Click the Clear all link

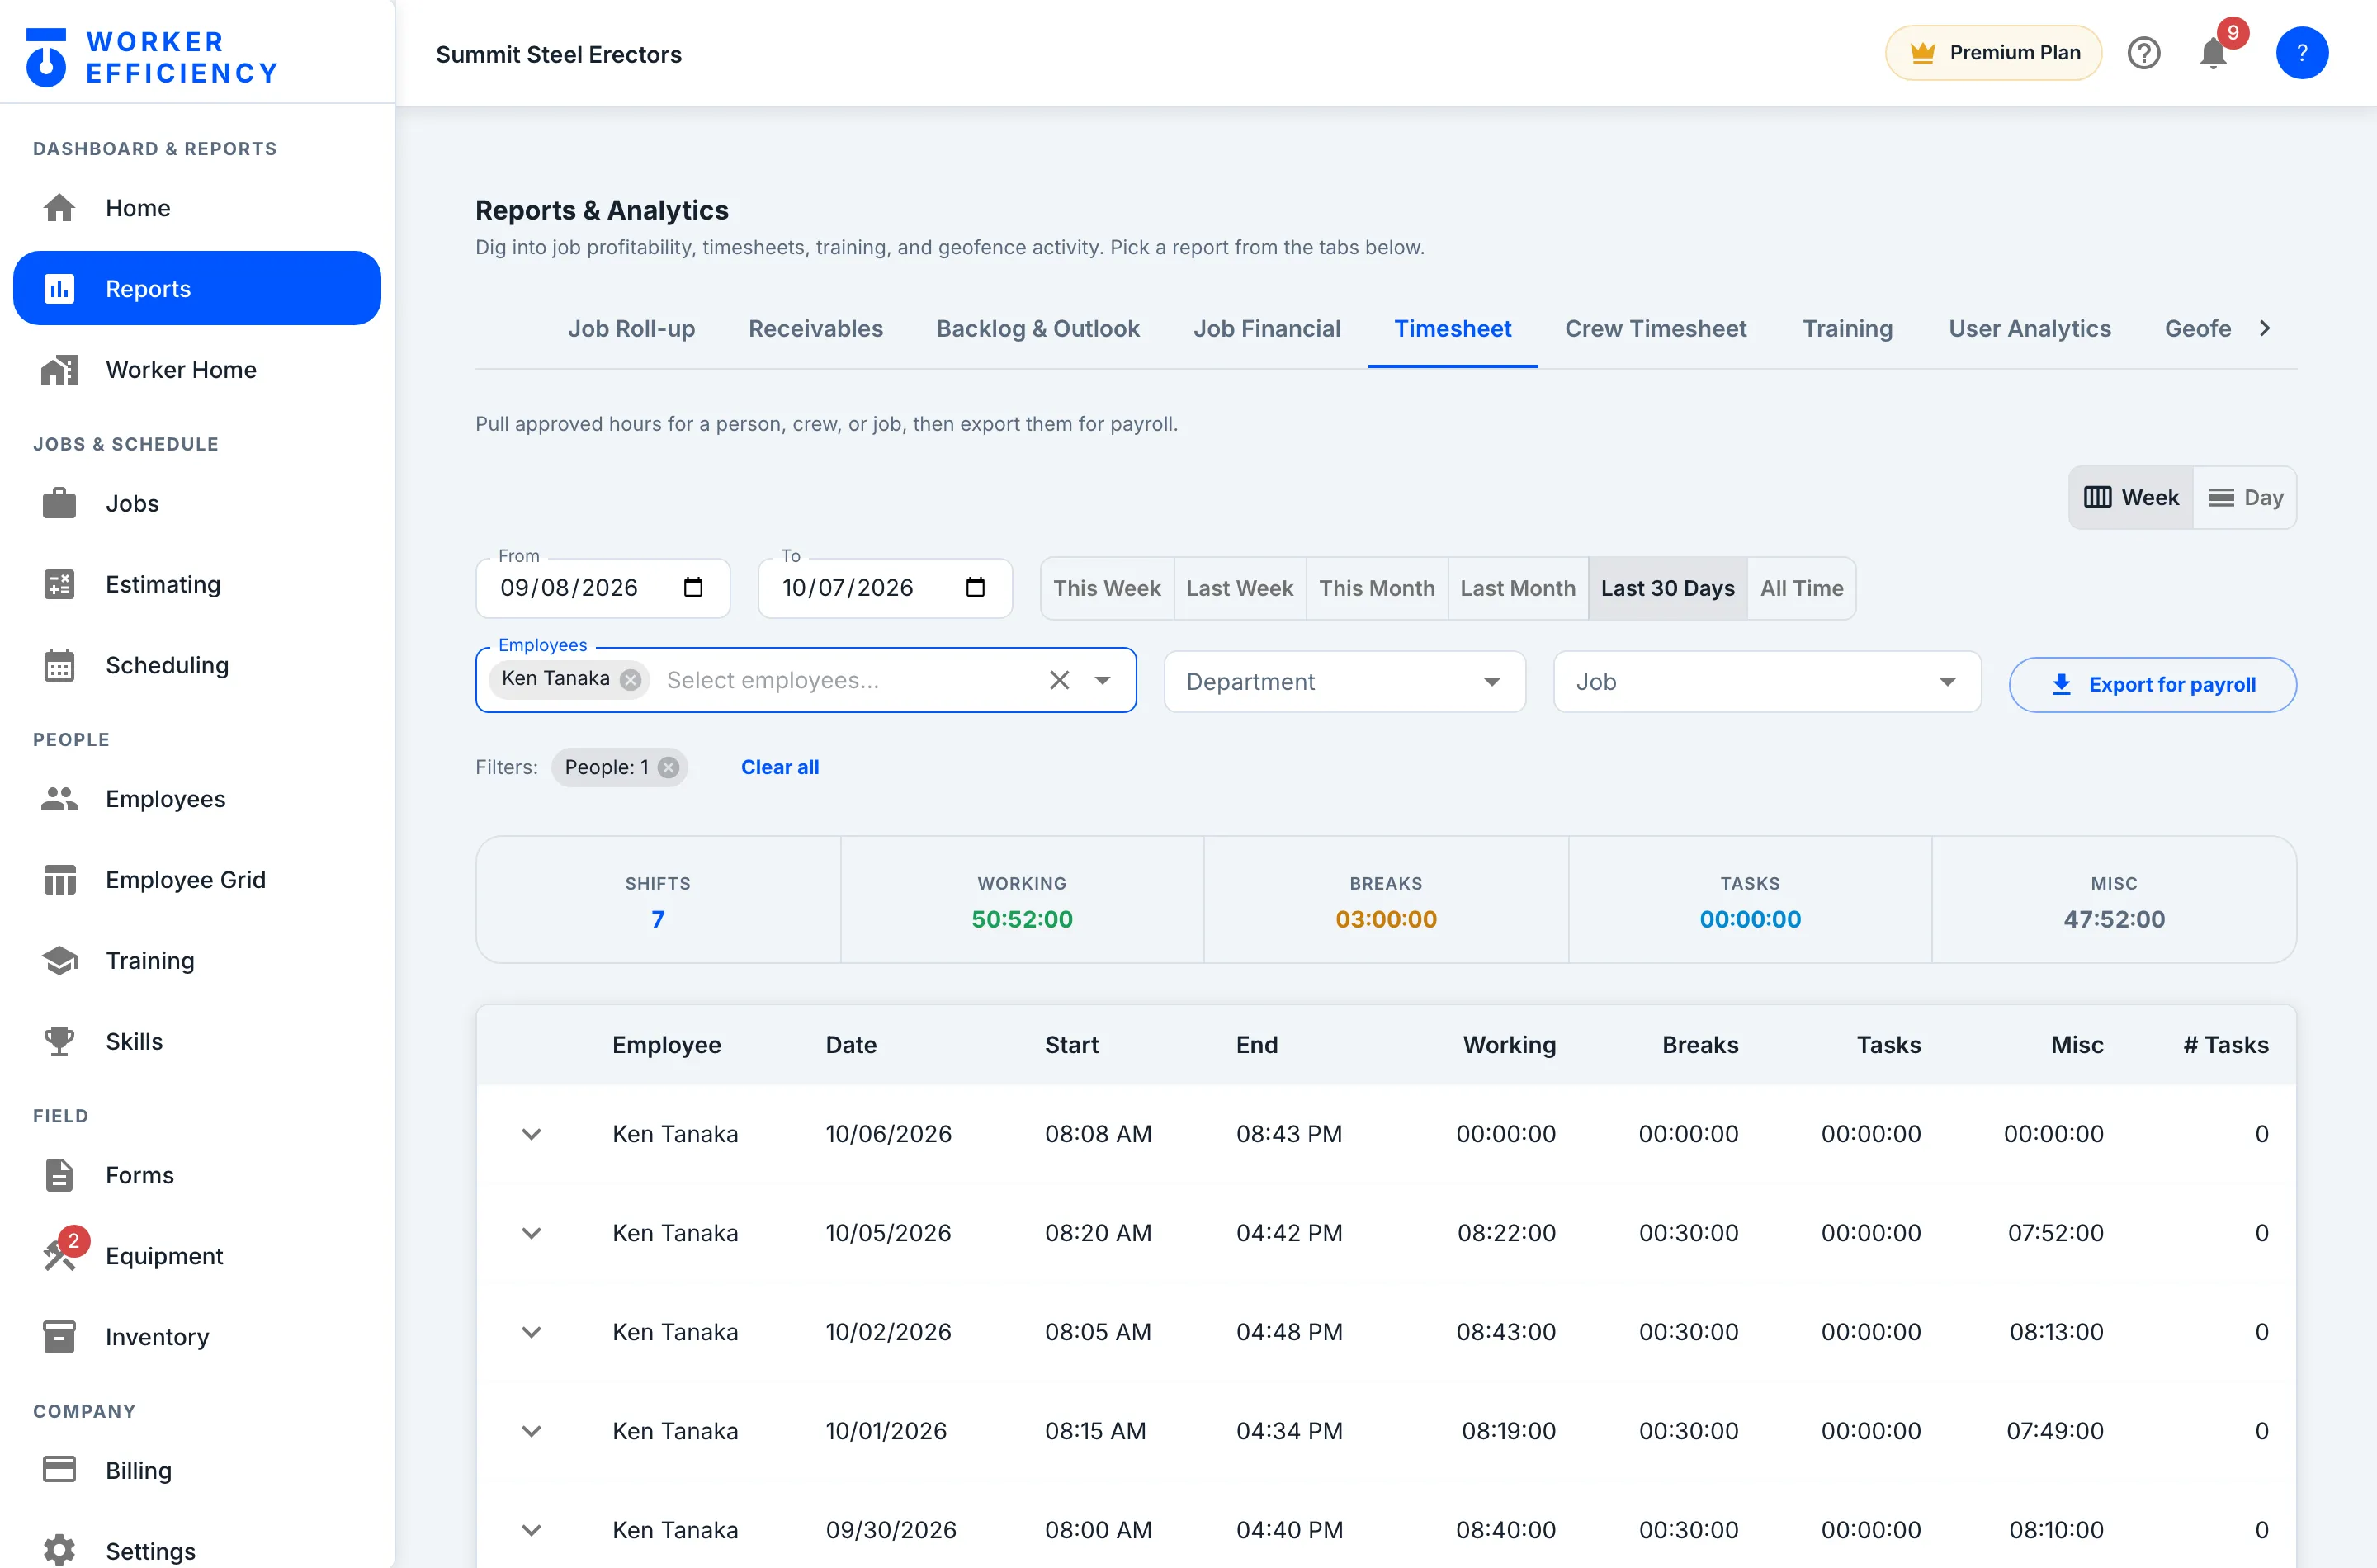click(779, 767)
